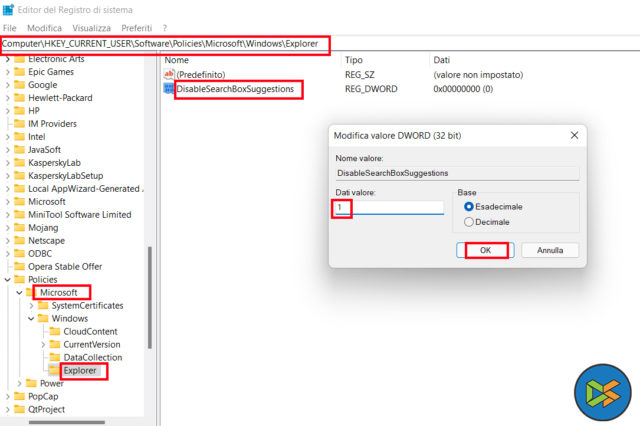Click the Registry Editor app icon

pyautogui.click(x=8, y=9)
